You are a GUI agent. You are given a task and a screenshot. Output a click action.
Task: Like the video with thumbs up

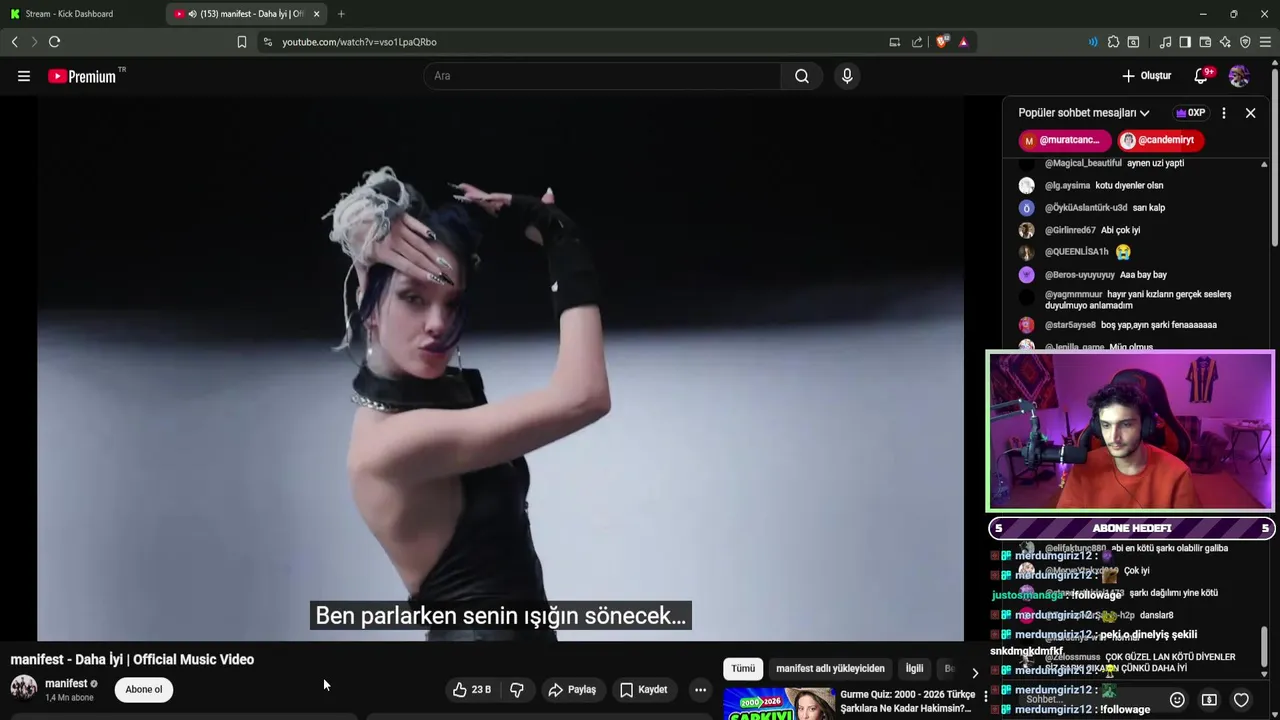[x=471, y=689]
